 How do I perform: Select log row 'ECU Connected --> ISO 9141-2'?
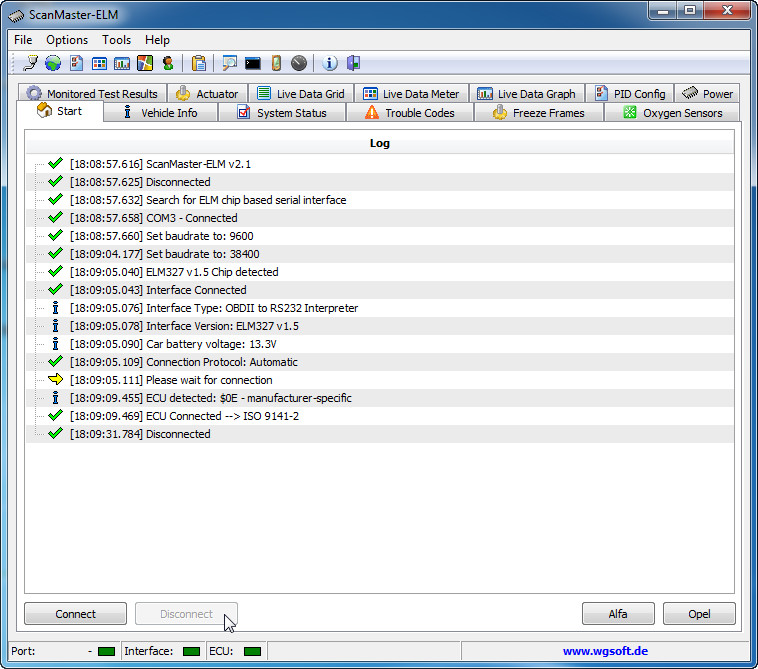(x=379, y=416)
